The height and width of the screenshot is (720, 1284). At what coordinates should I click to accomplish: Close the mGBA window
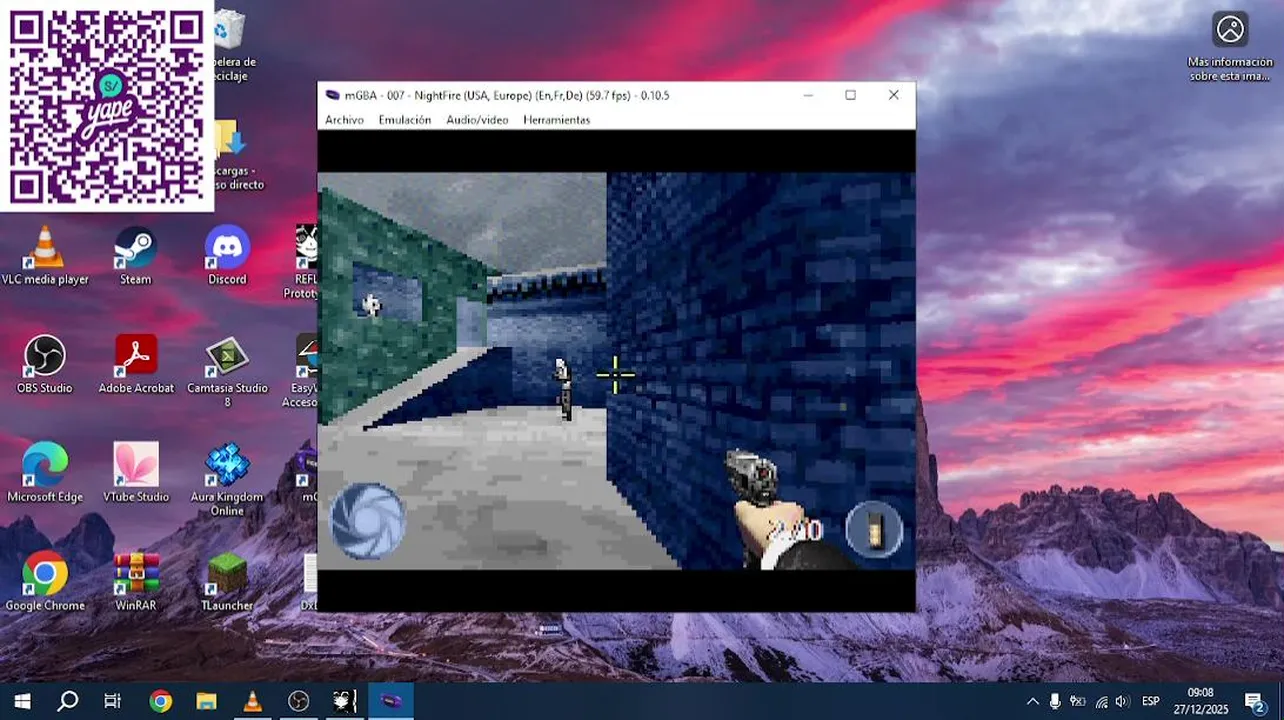[893, 95]
